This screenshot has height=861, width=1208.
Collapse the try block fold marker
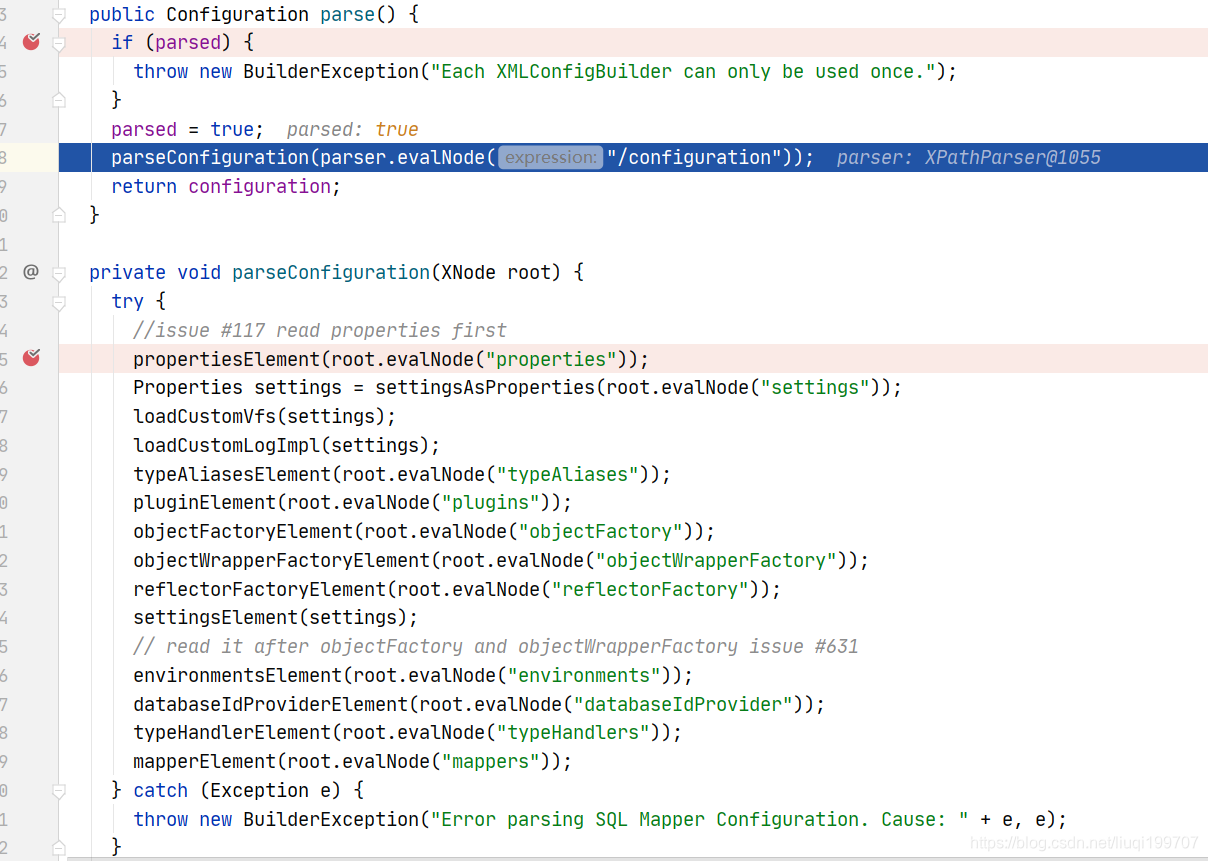click(x=58, y=301)
